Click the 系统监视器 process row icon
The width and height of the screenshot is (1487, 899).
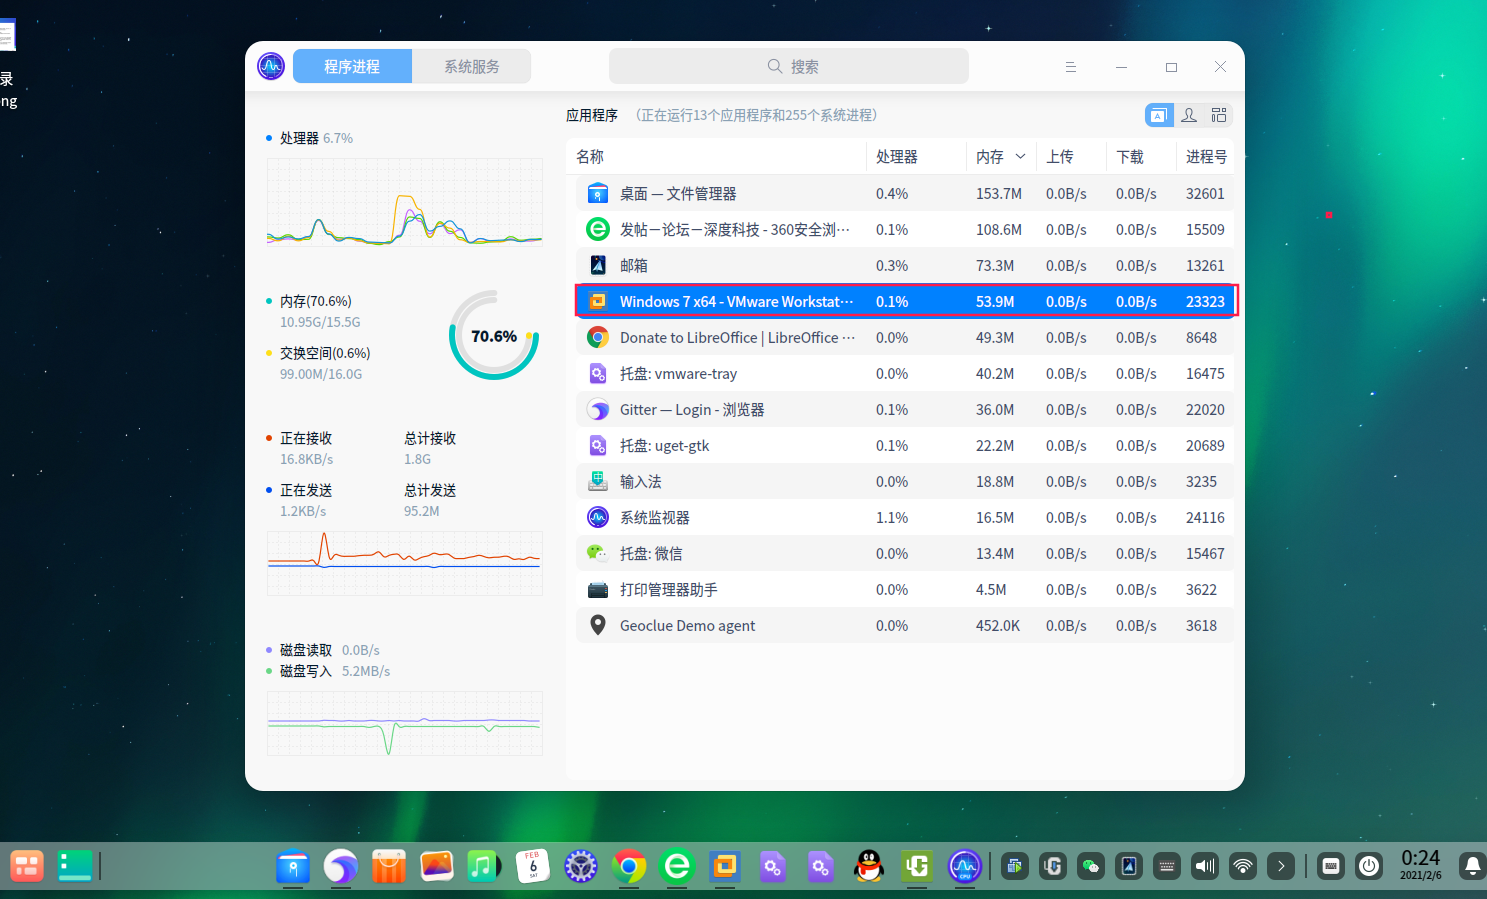coord(598,518)
